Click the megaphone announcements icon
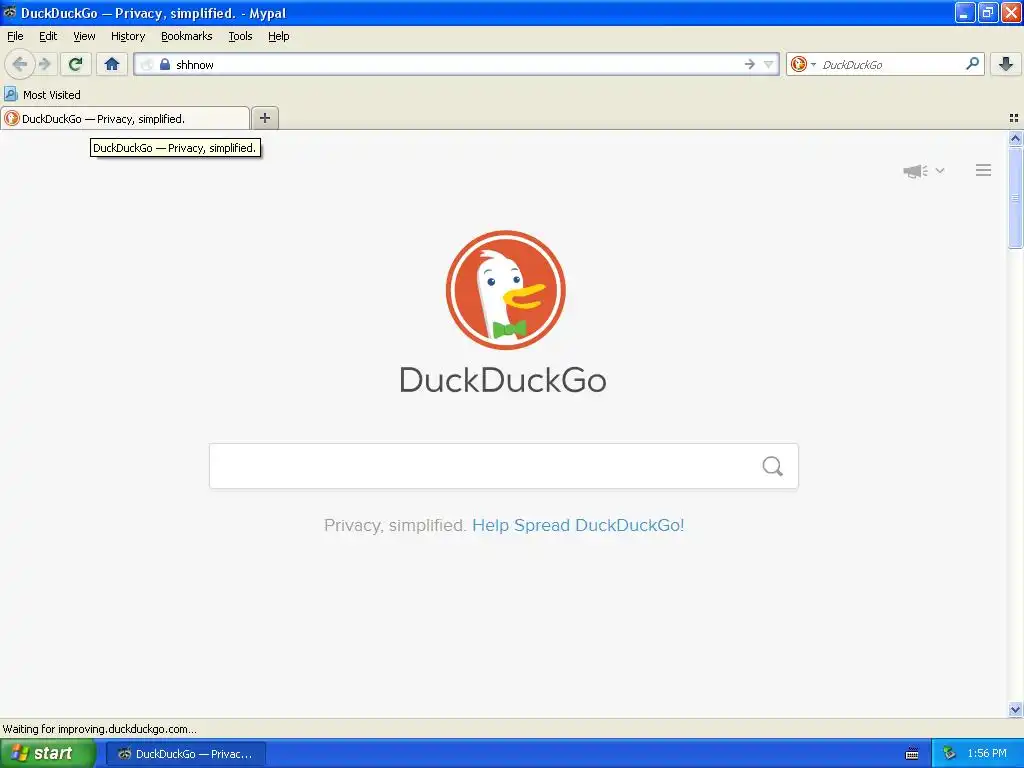1024x768 pixels. 916,171
